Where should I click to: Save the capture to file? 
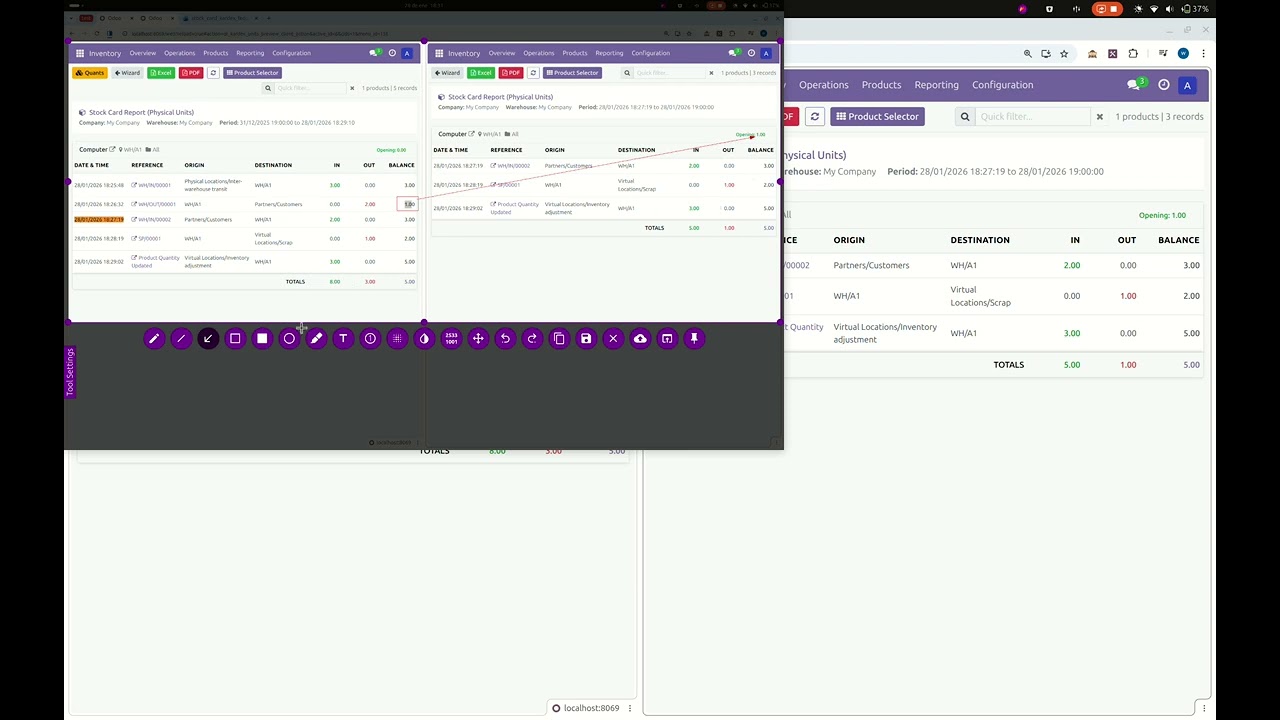[x=586, y=339]
